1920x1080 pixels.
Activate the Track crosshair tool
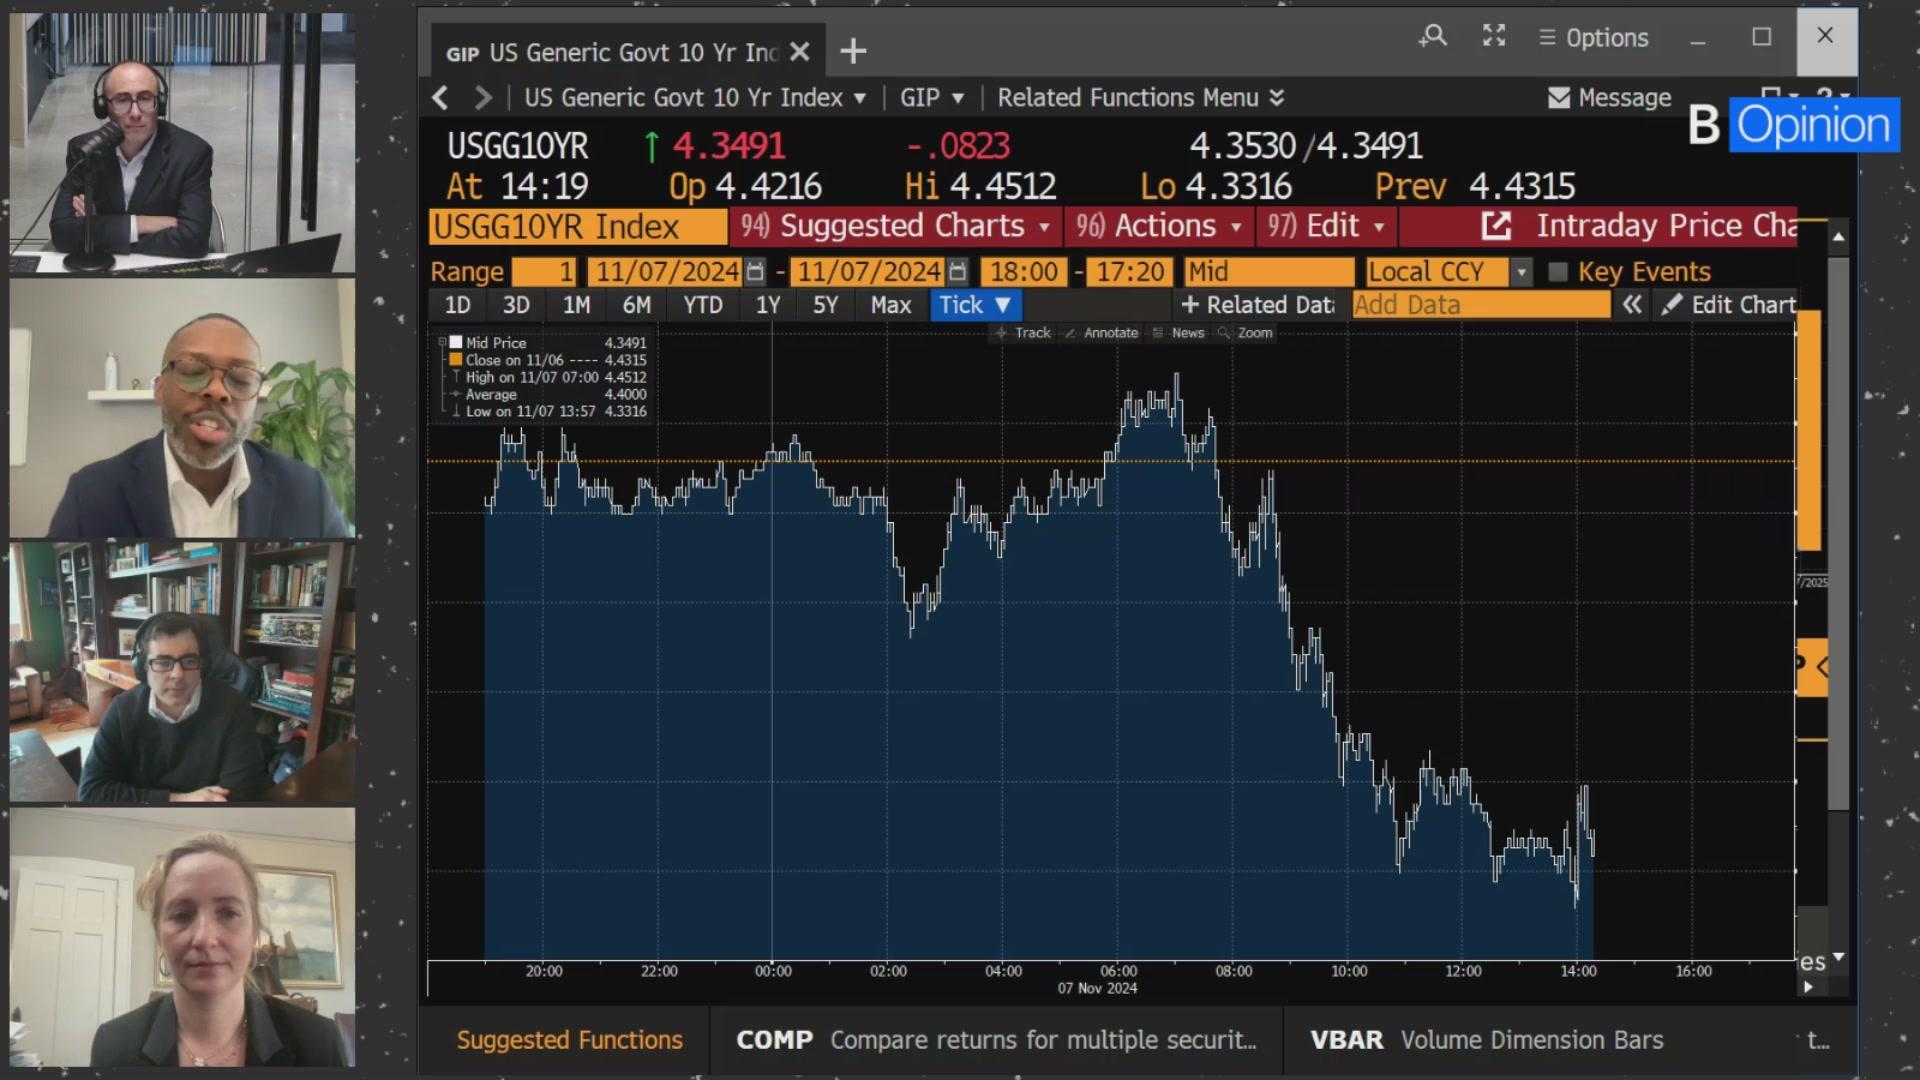(1022, 333)
